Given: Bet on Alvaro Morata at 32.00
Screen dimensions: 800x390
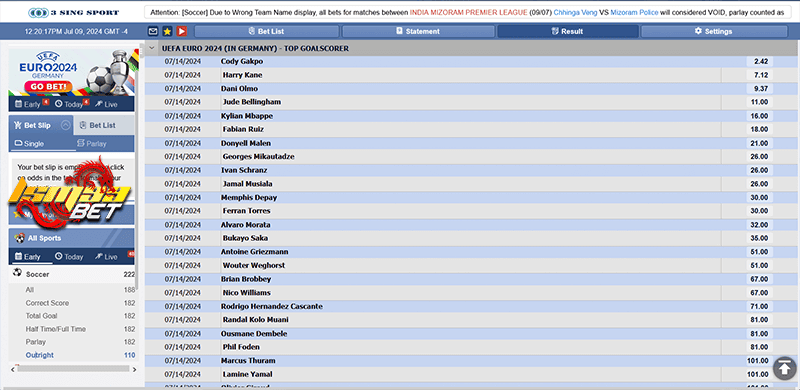Looking at the screenshot, I should click(x=761, y=225).
